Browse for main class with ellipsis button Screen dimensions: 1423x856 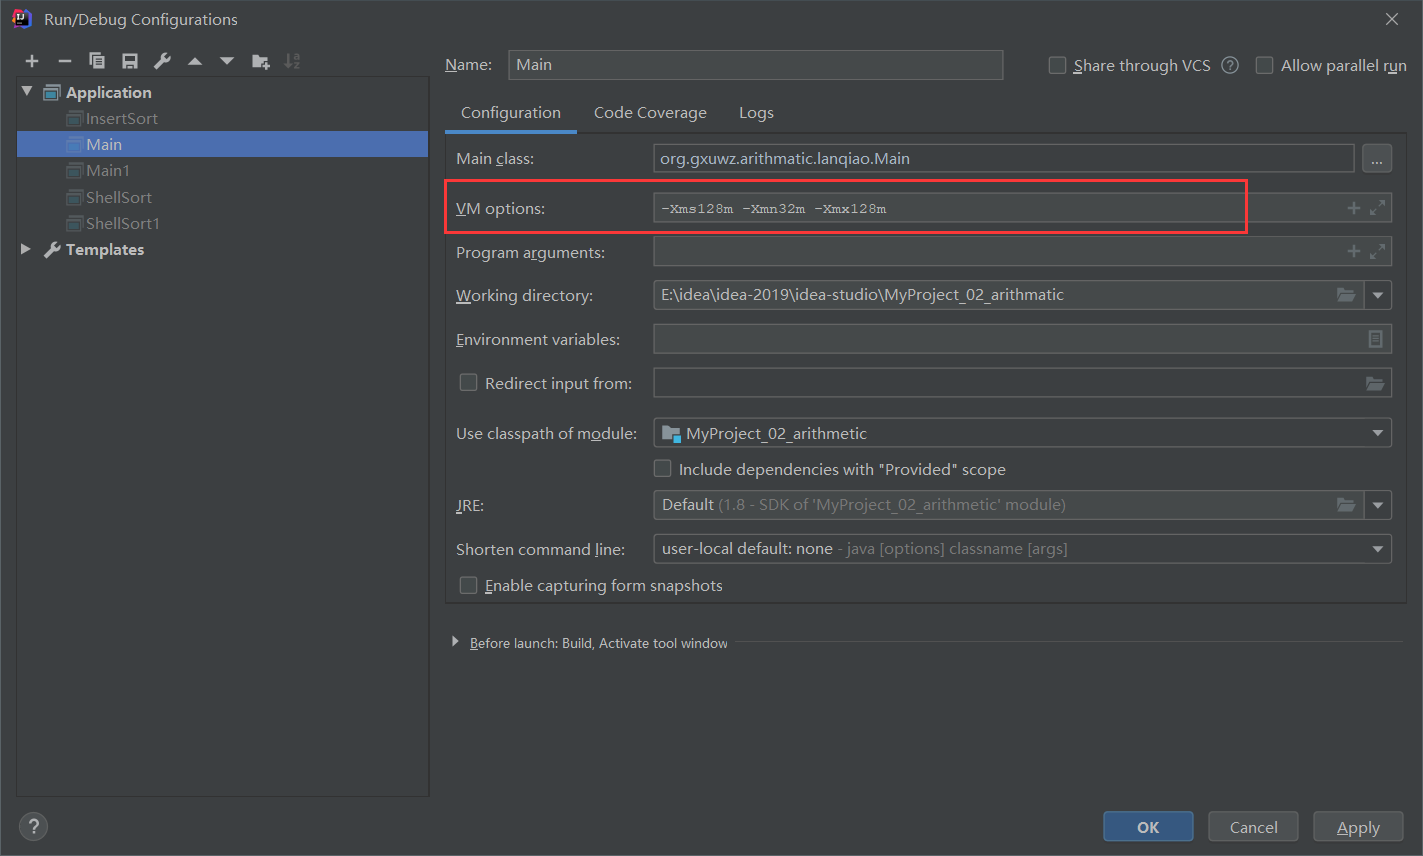(x=1376, y=159)
